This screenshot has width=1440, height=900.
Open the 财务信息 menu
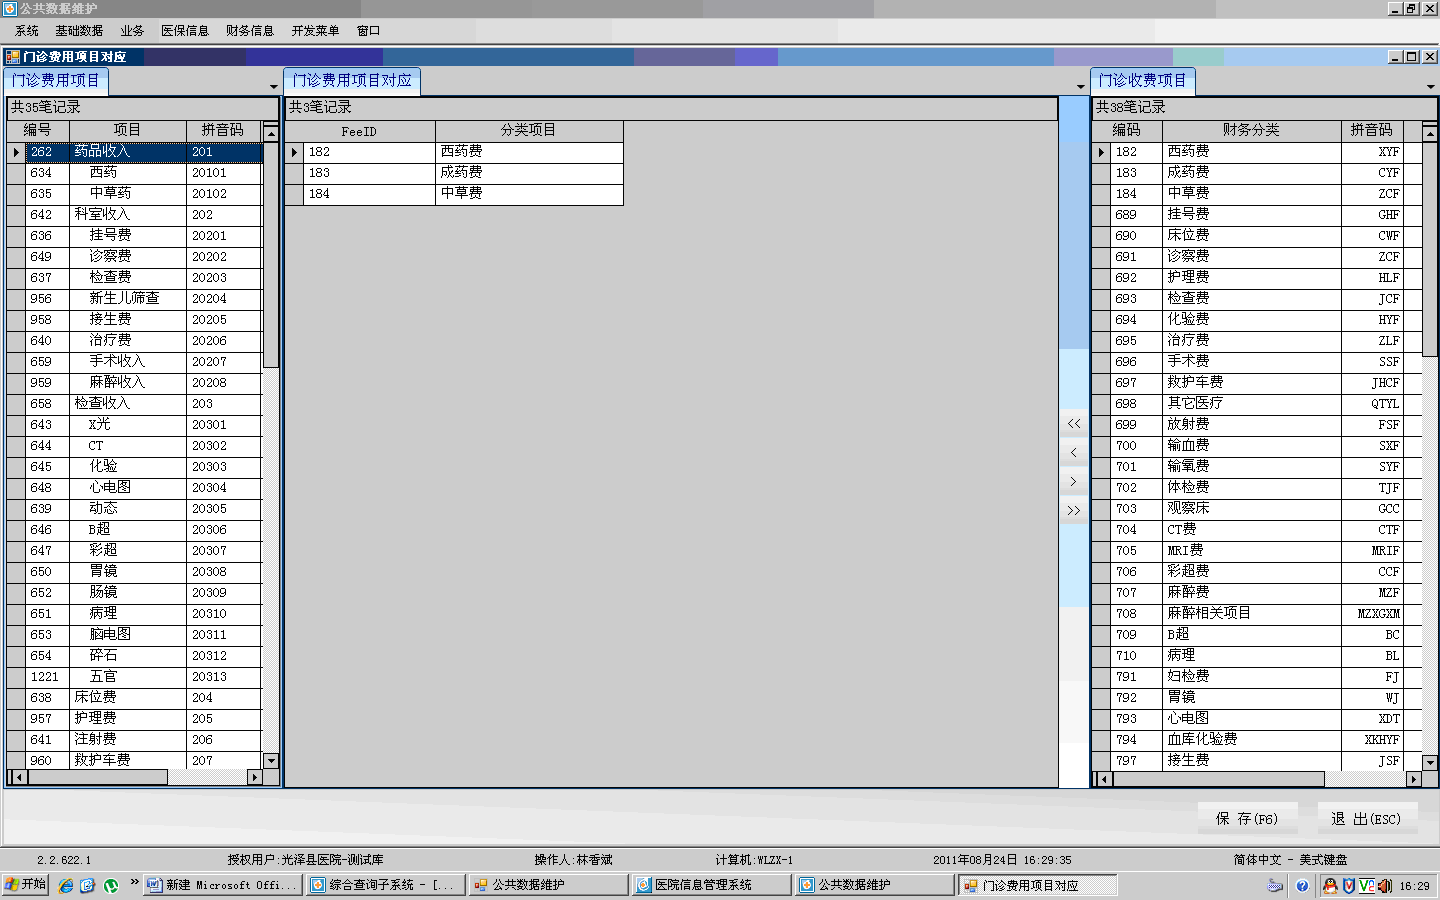250,31
